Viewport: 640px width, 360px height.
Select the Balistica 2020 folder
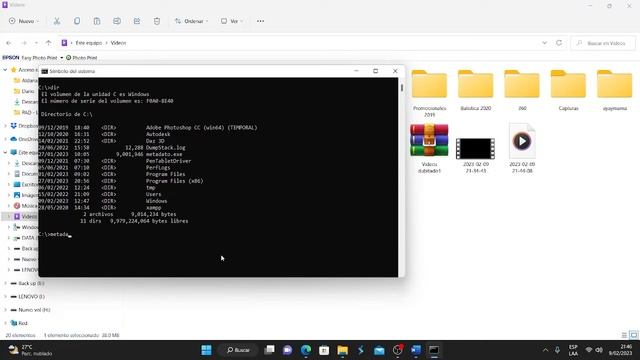(476, 90)
